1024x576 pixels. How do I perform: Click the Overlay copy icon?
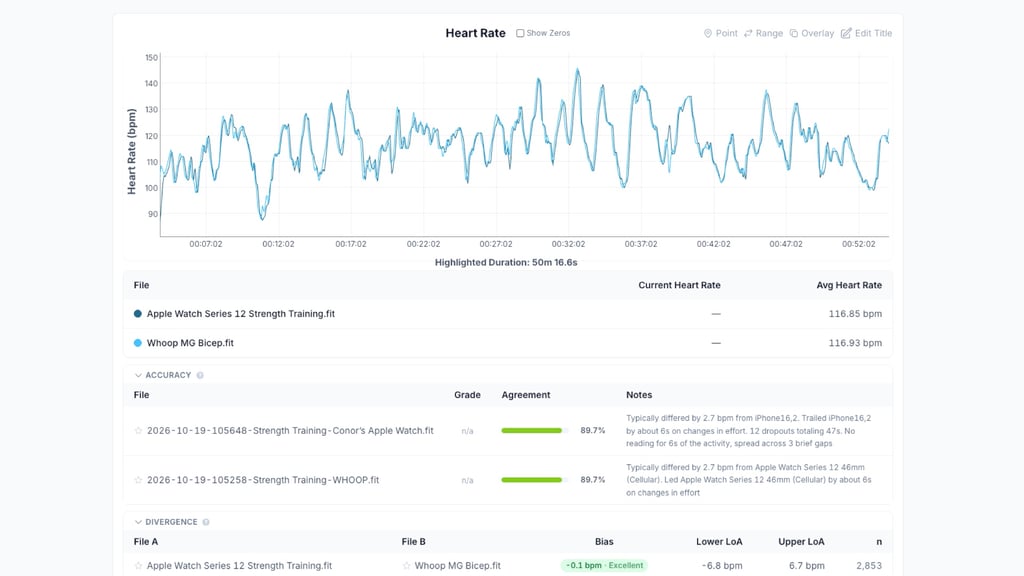click(x=793, y=33)
